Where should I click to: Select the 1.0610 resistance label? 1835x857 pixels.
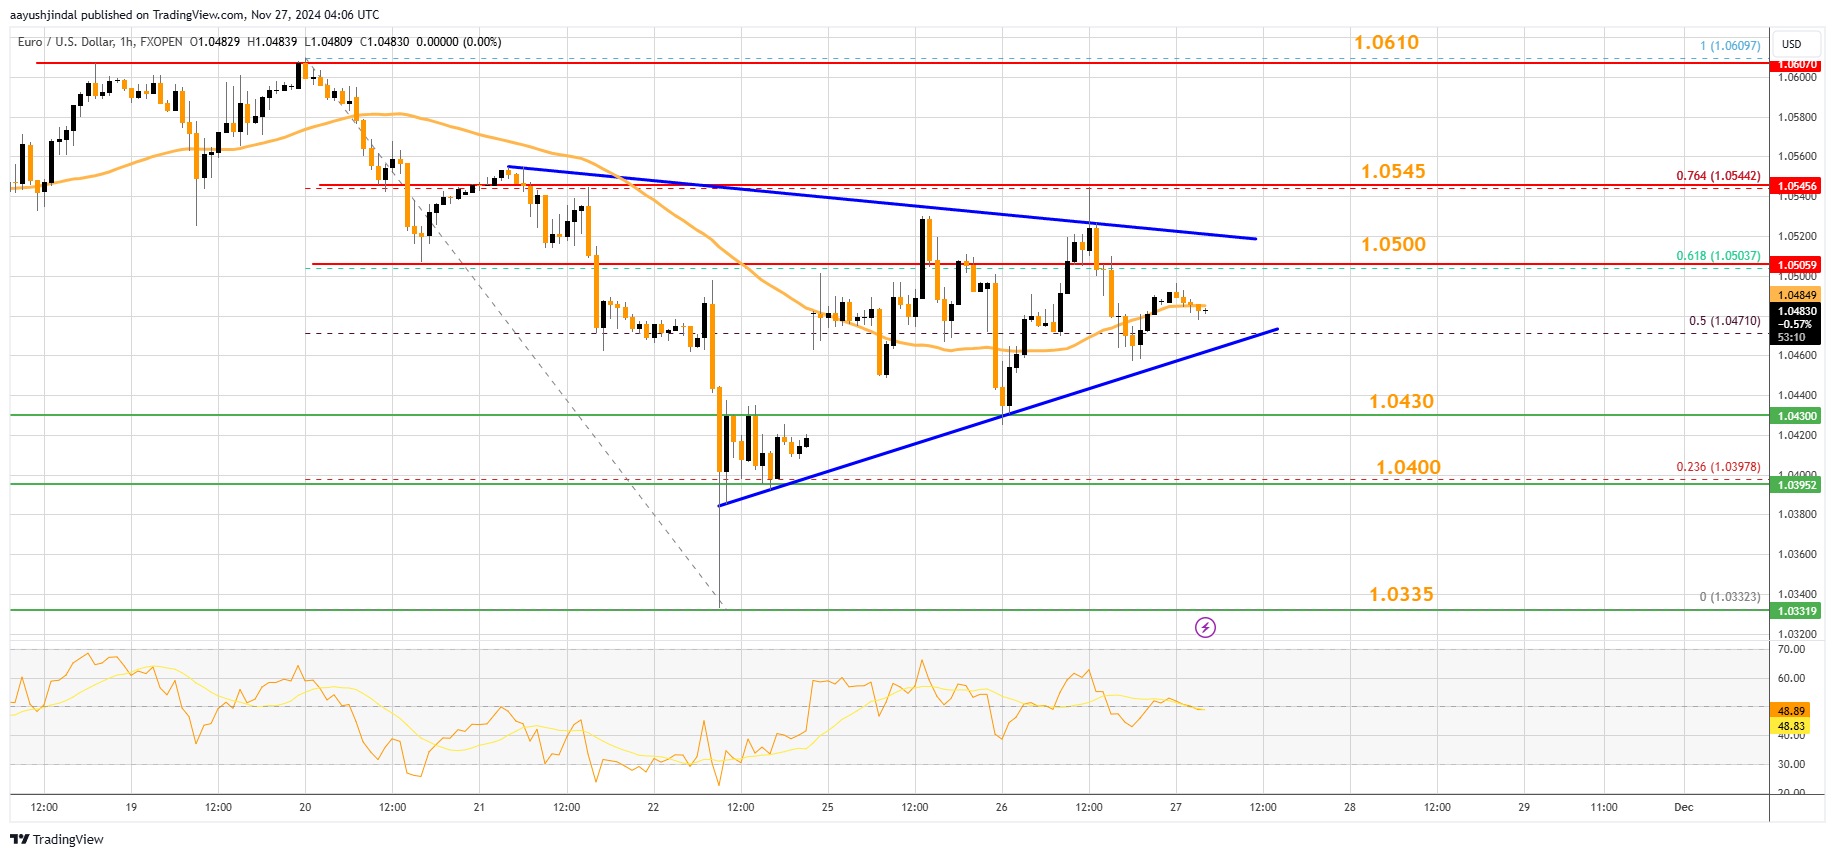point(1386,42)
